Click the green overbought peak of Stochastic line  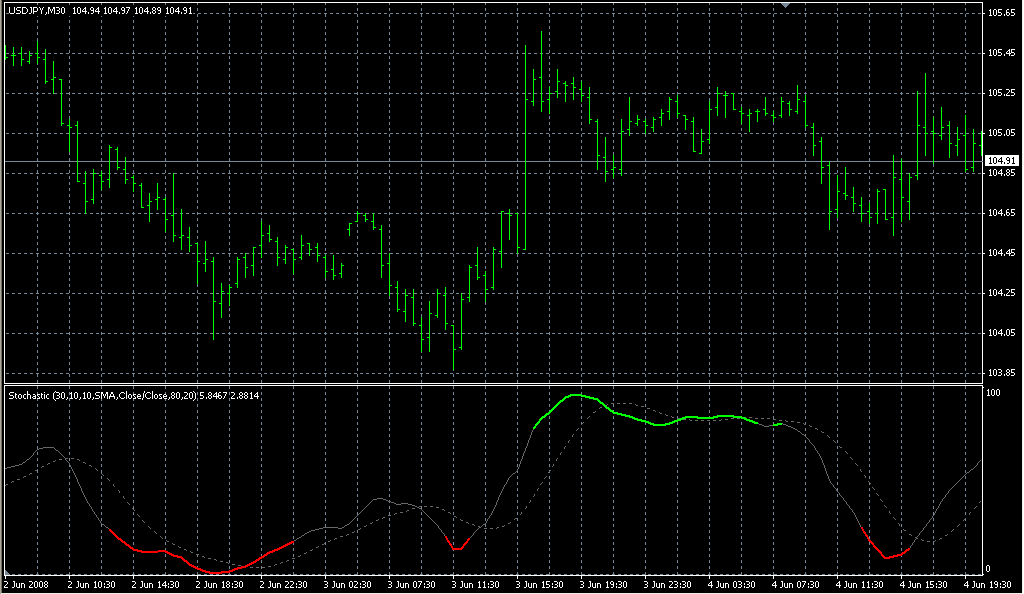click(577, 396)
